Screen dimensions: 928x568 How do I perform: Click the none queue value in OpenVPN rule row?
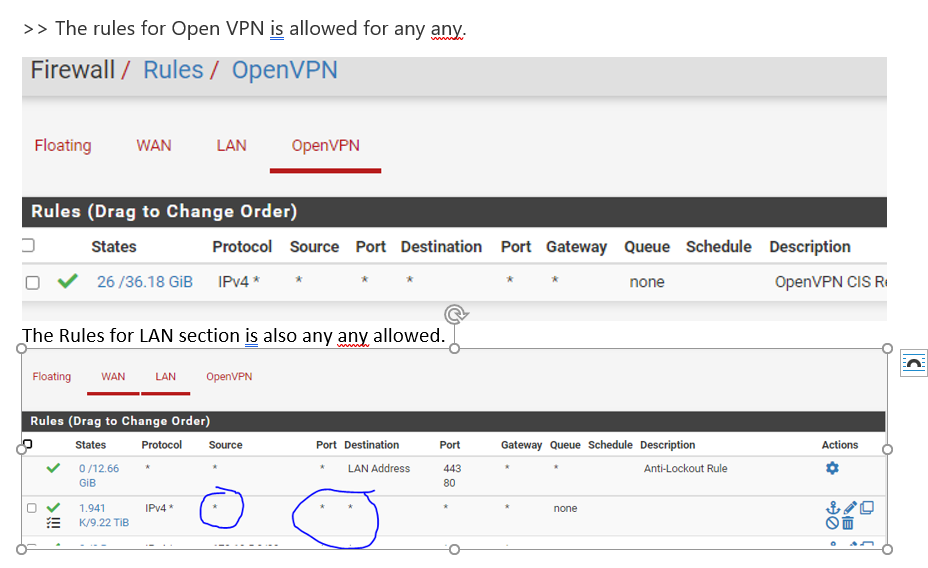(x=647, y=282)
